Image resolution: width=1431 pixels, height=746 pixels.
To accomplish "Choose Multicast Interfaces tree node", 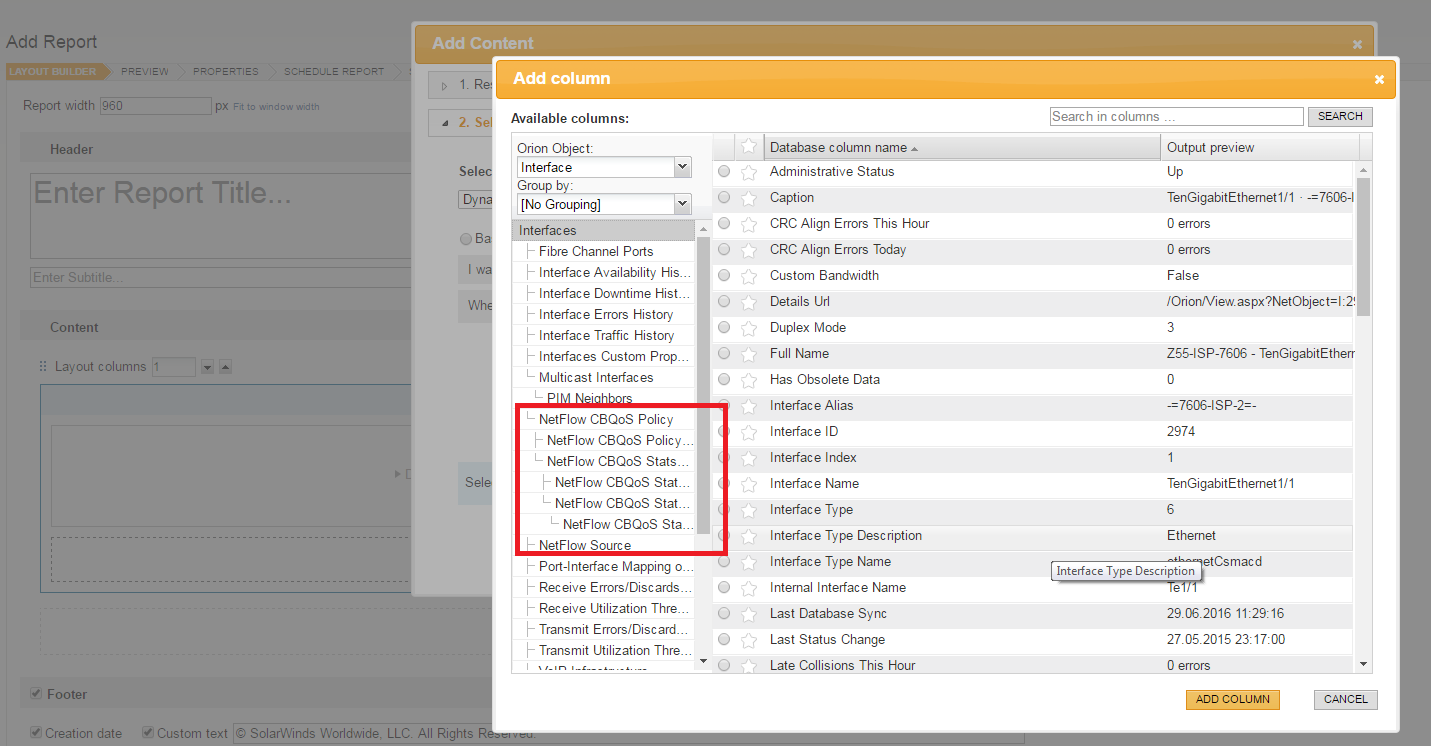I will tap(596, 378).
